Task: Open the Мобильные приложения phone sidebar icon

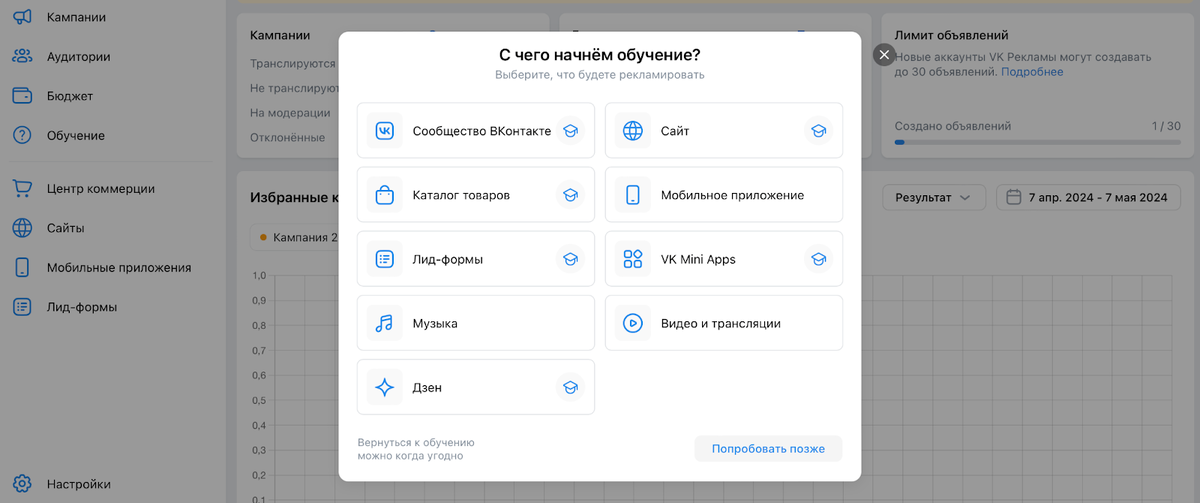Action: click(x=22, y=267)
